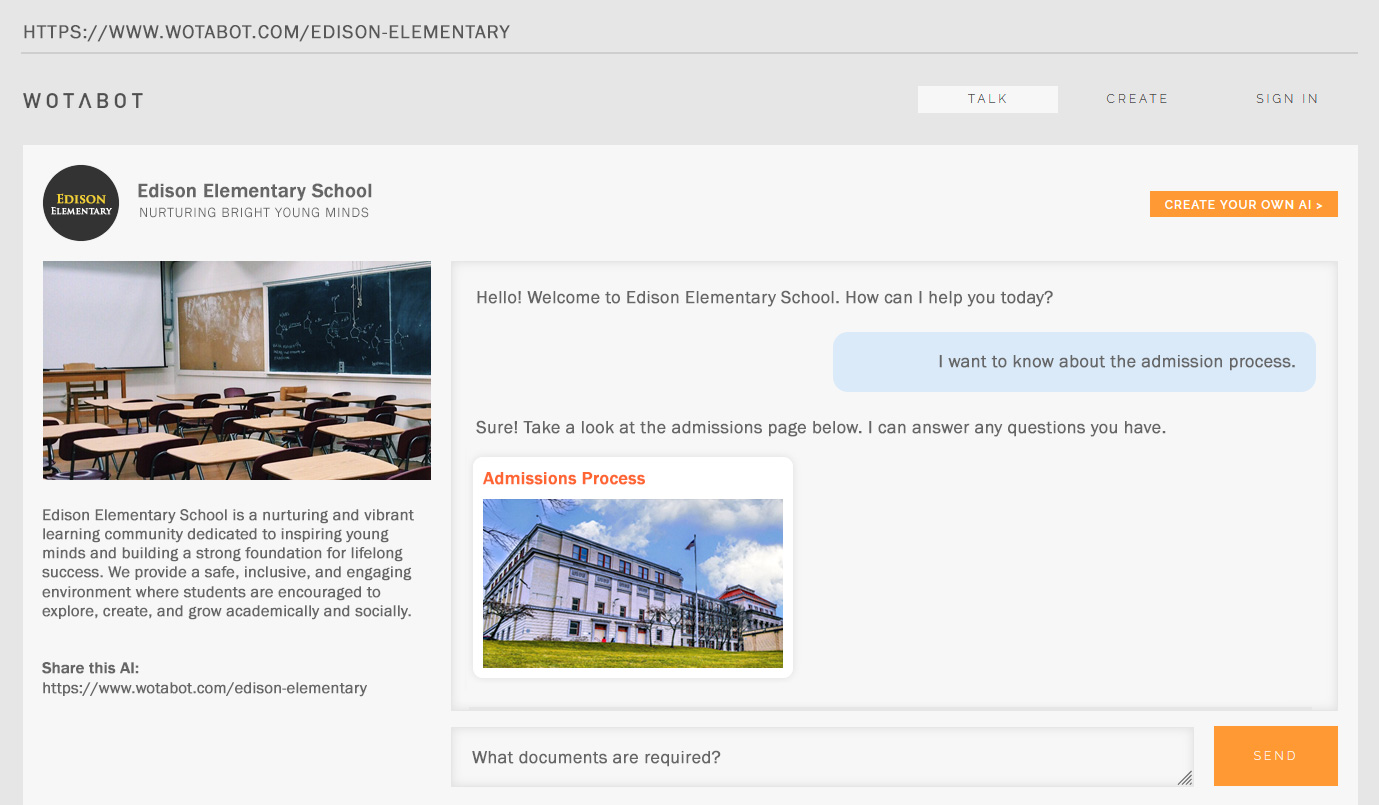1379x805 pixels.
Task: Click the Edison Elementary circular logo
Action: (80, 203)
